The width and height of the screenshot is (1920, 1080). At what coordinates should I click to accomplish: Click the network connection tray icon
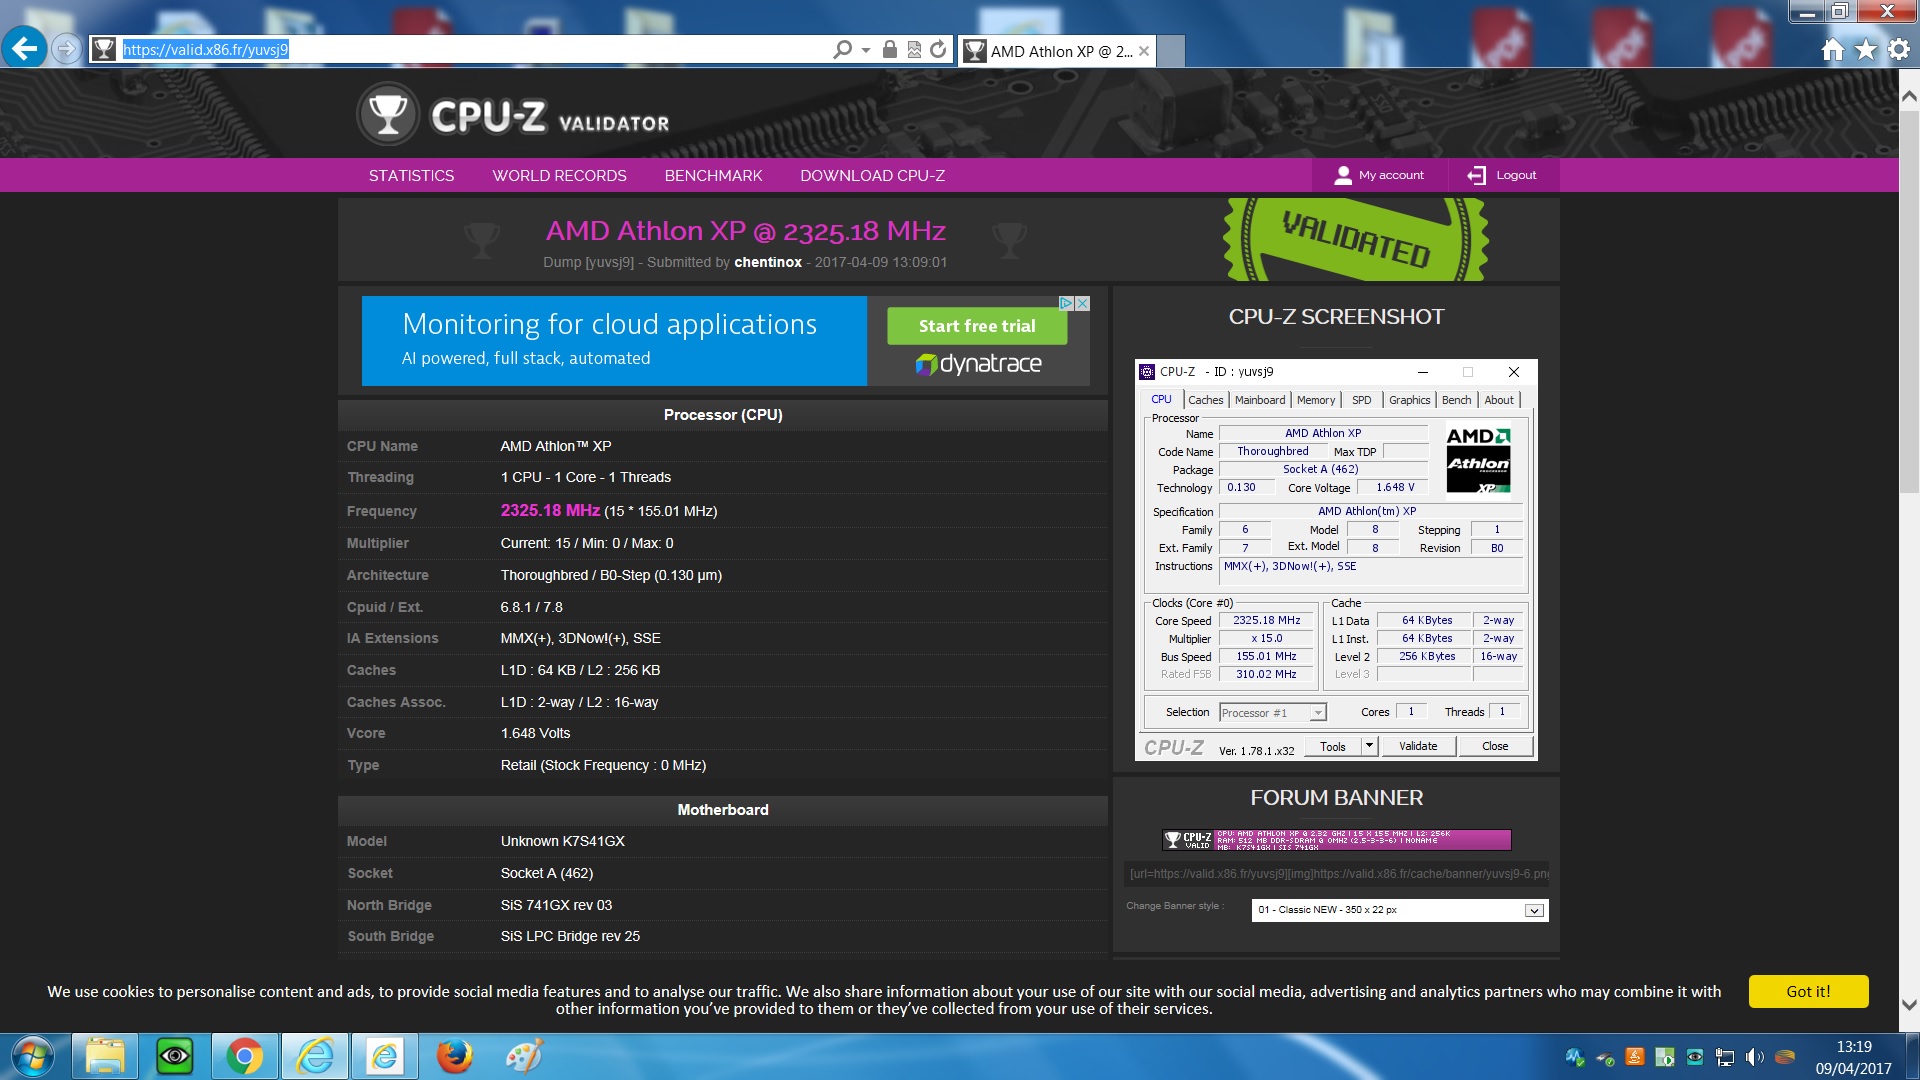[x=1725, y=1056]
